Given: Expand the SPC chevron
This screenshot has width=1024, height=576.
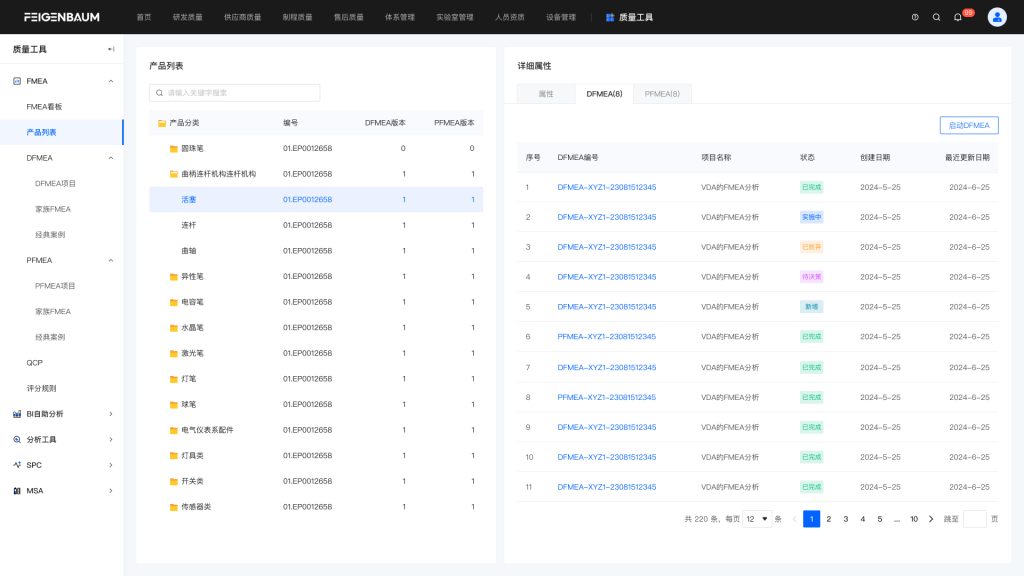Looking at the screenshot, I should 111,465.
